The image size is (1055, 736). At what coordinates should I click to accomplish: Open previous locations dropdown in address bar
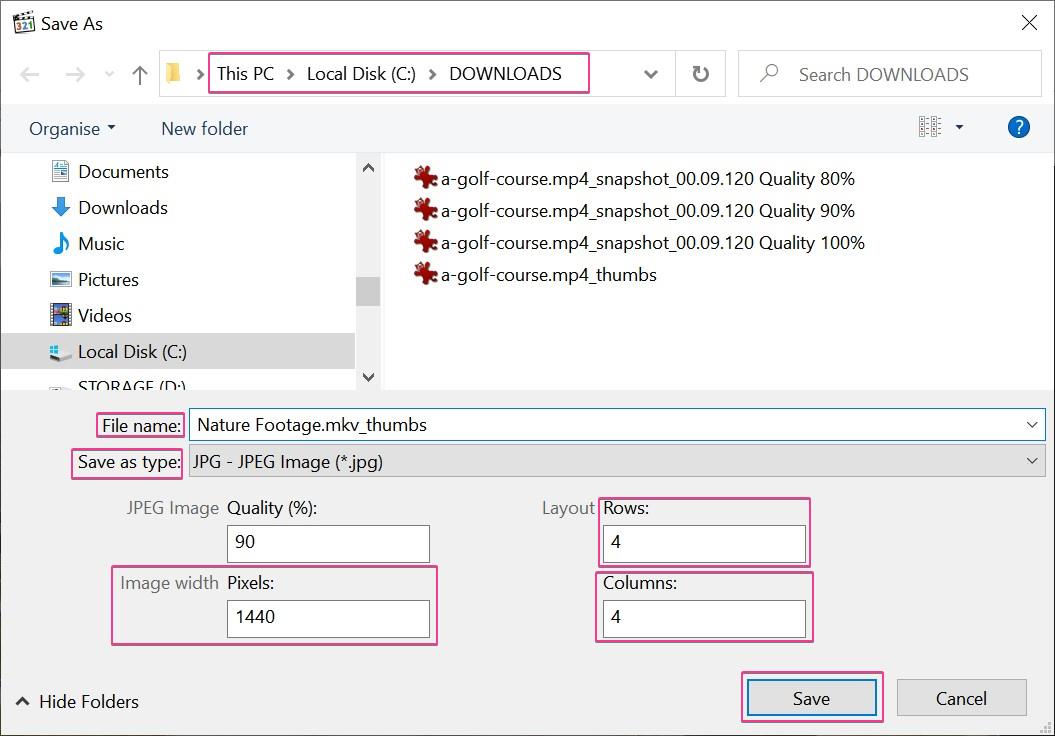click(x=650, y=73)
